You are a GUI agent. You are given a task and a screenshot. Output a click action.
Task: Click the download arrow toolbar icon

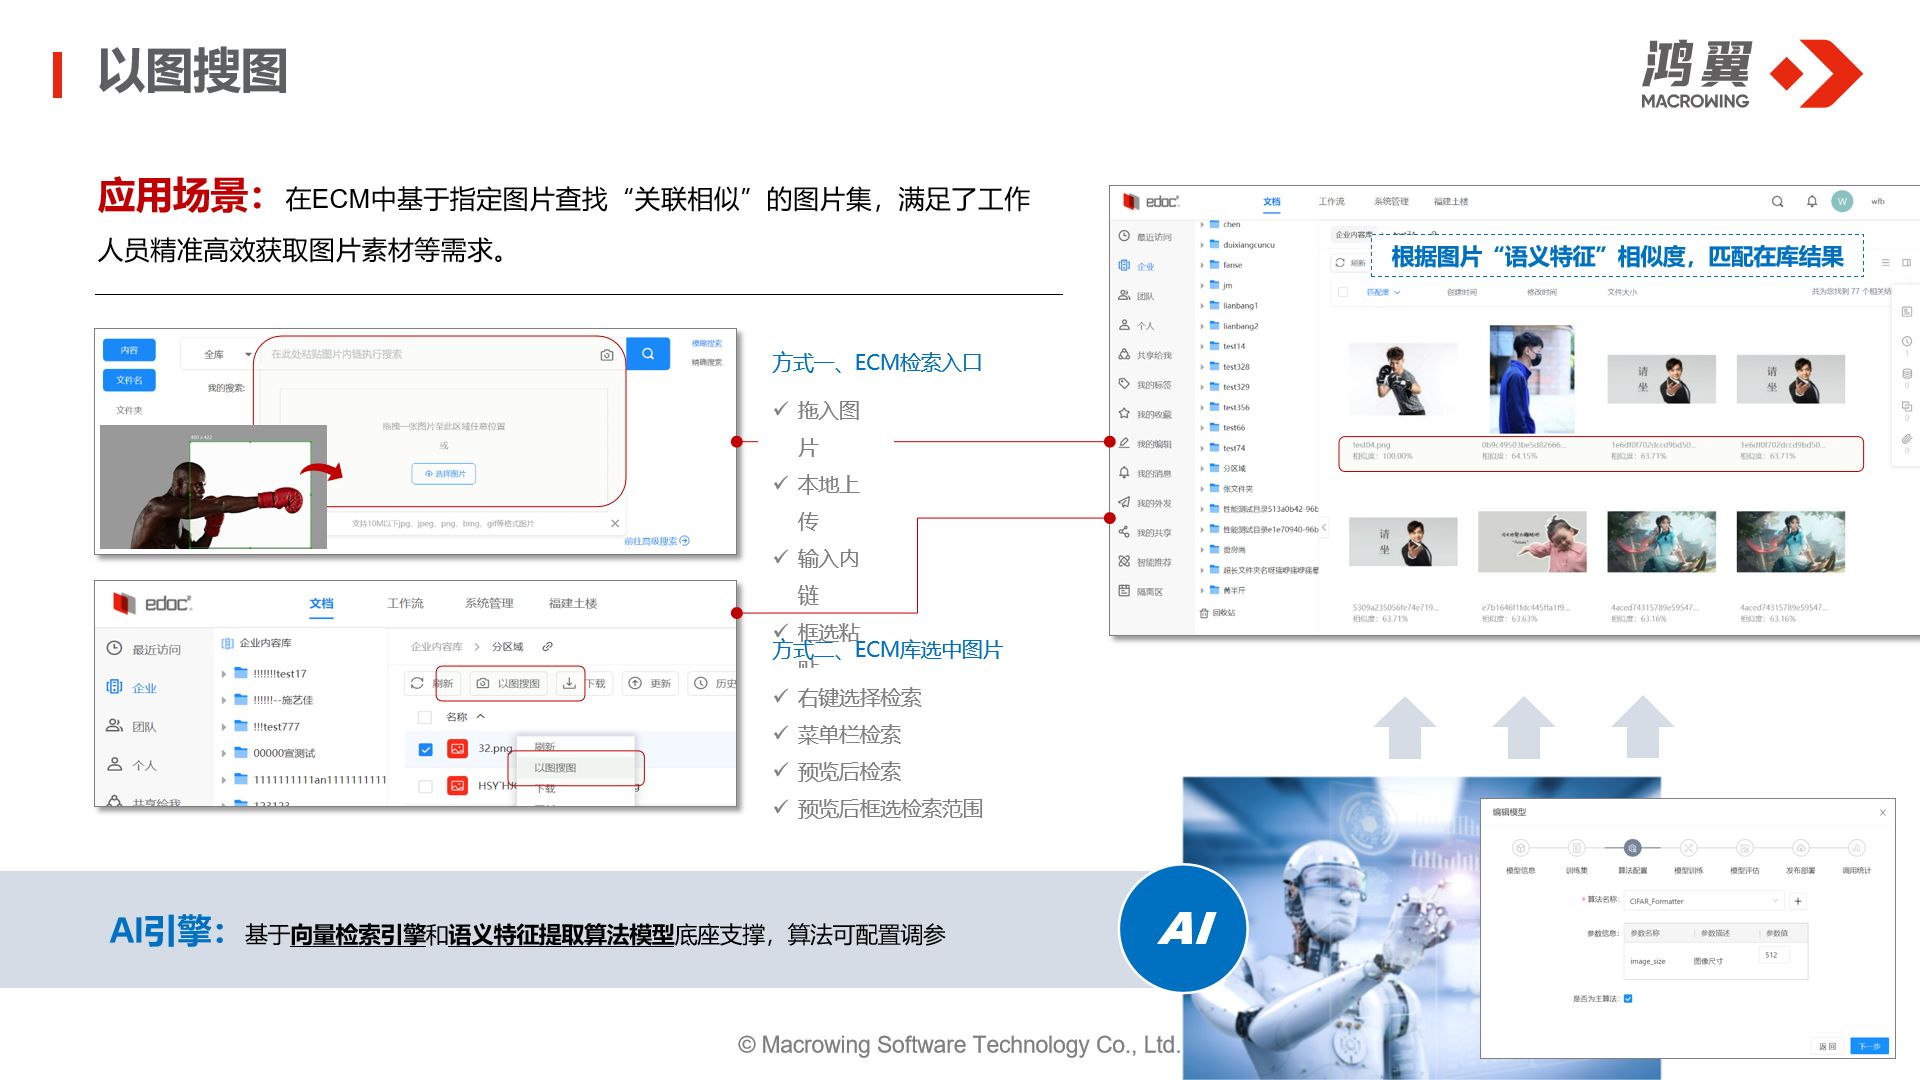pyautogui.click(x=569, y=683)
